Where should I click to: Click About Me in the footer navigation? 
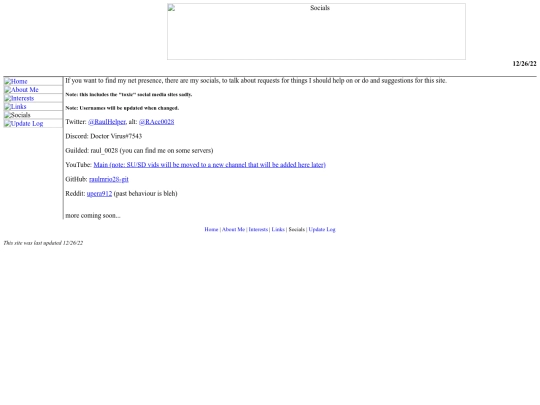[233, 229]
